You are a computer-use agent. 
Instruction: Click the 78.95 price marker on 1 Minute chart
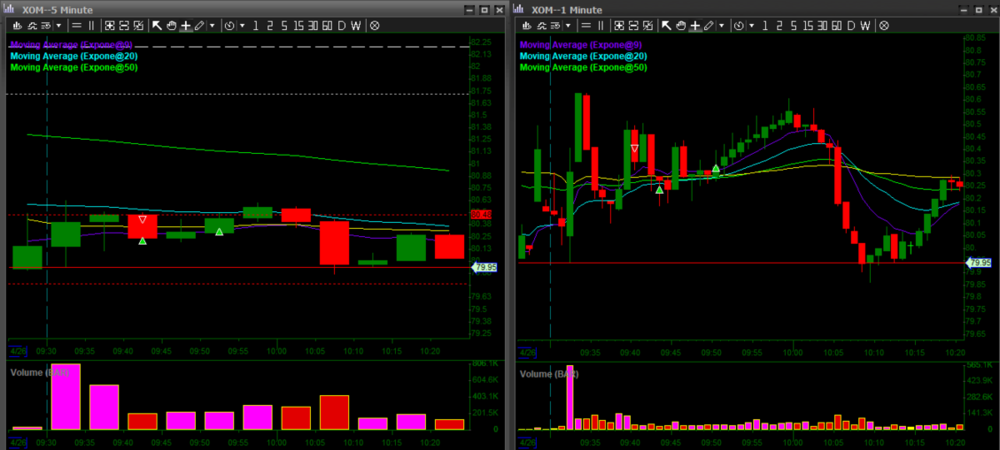coord(977,262)
